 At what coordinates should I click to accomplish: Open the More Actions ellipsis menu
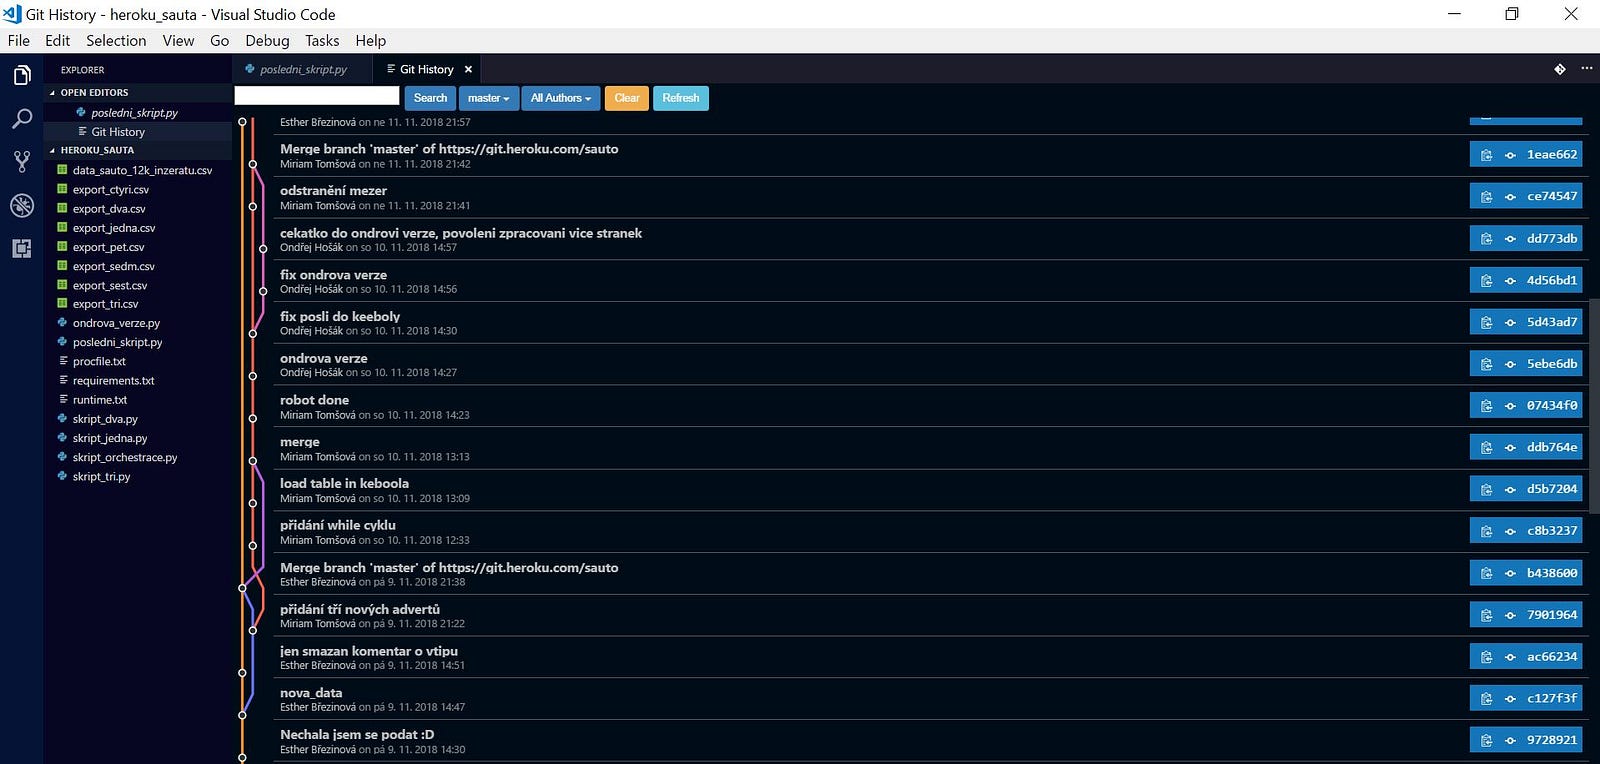click(1586, 69)
